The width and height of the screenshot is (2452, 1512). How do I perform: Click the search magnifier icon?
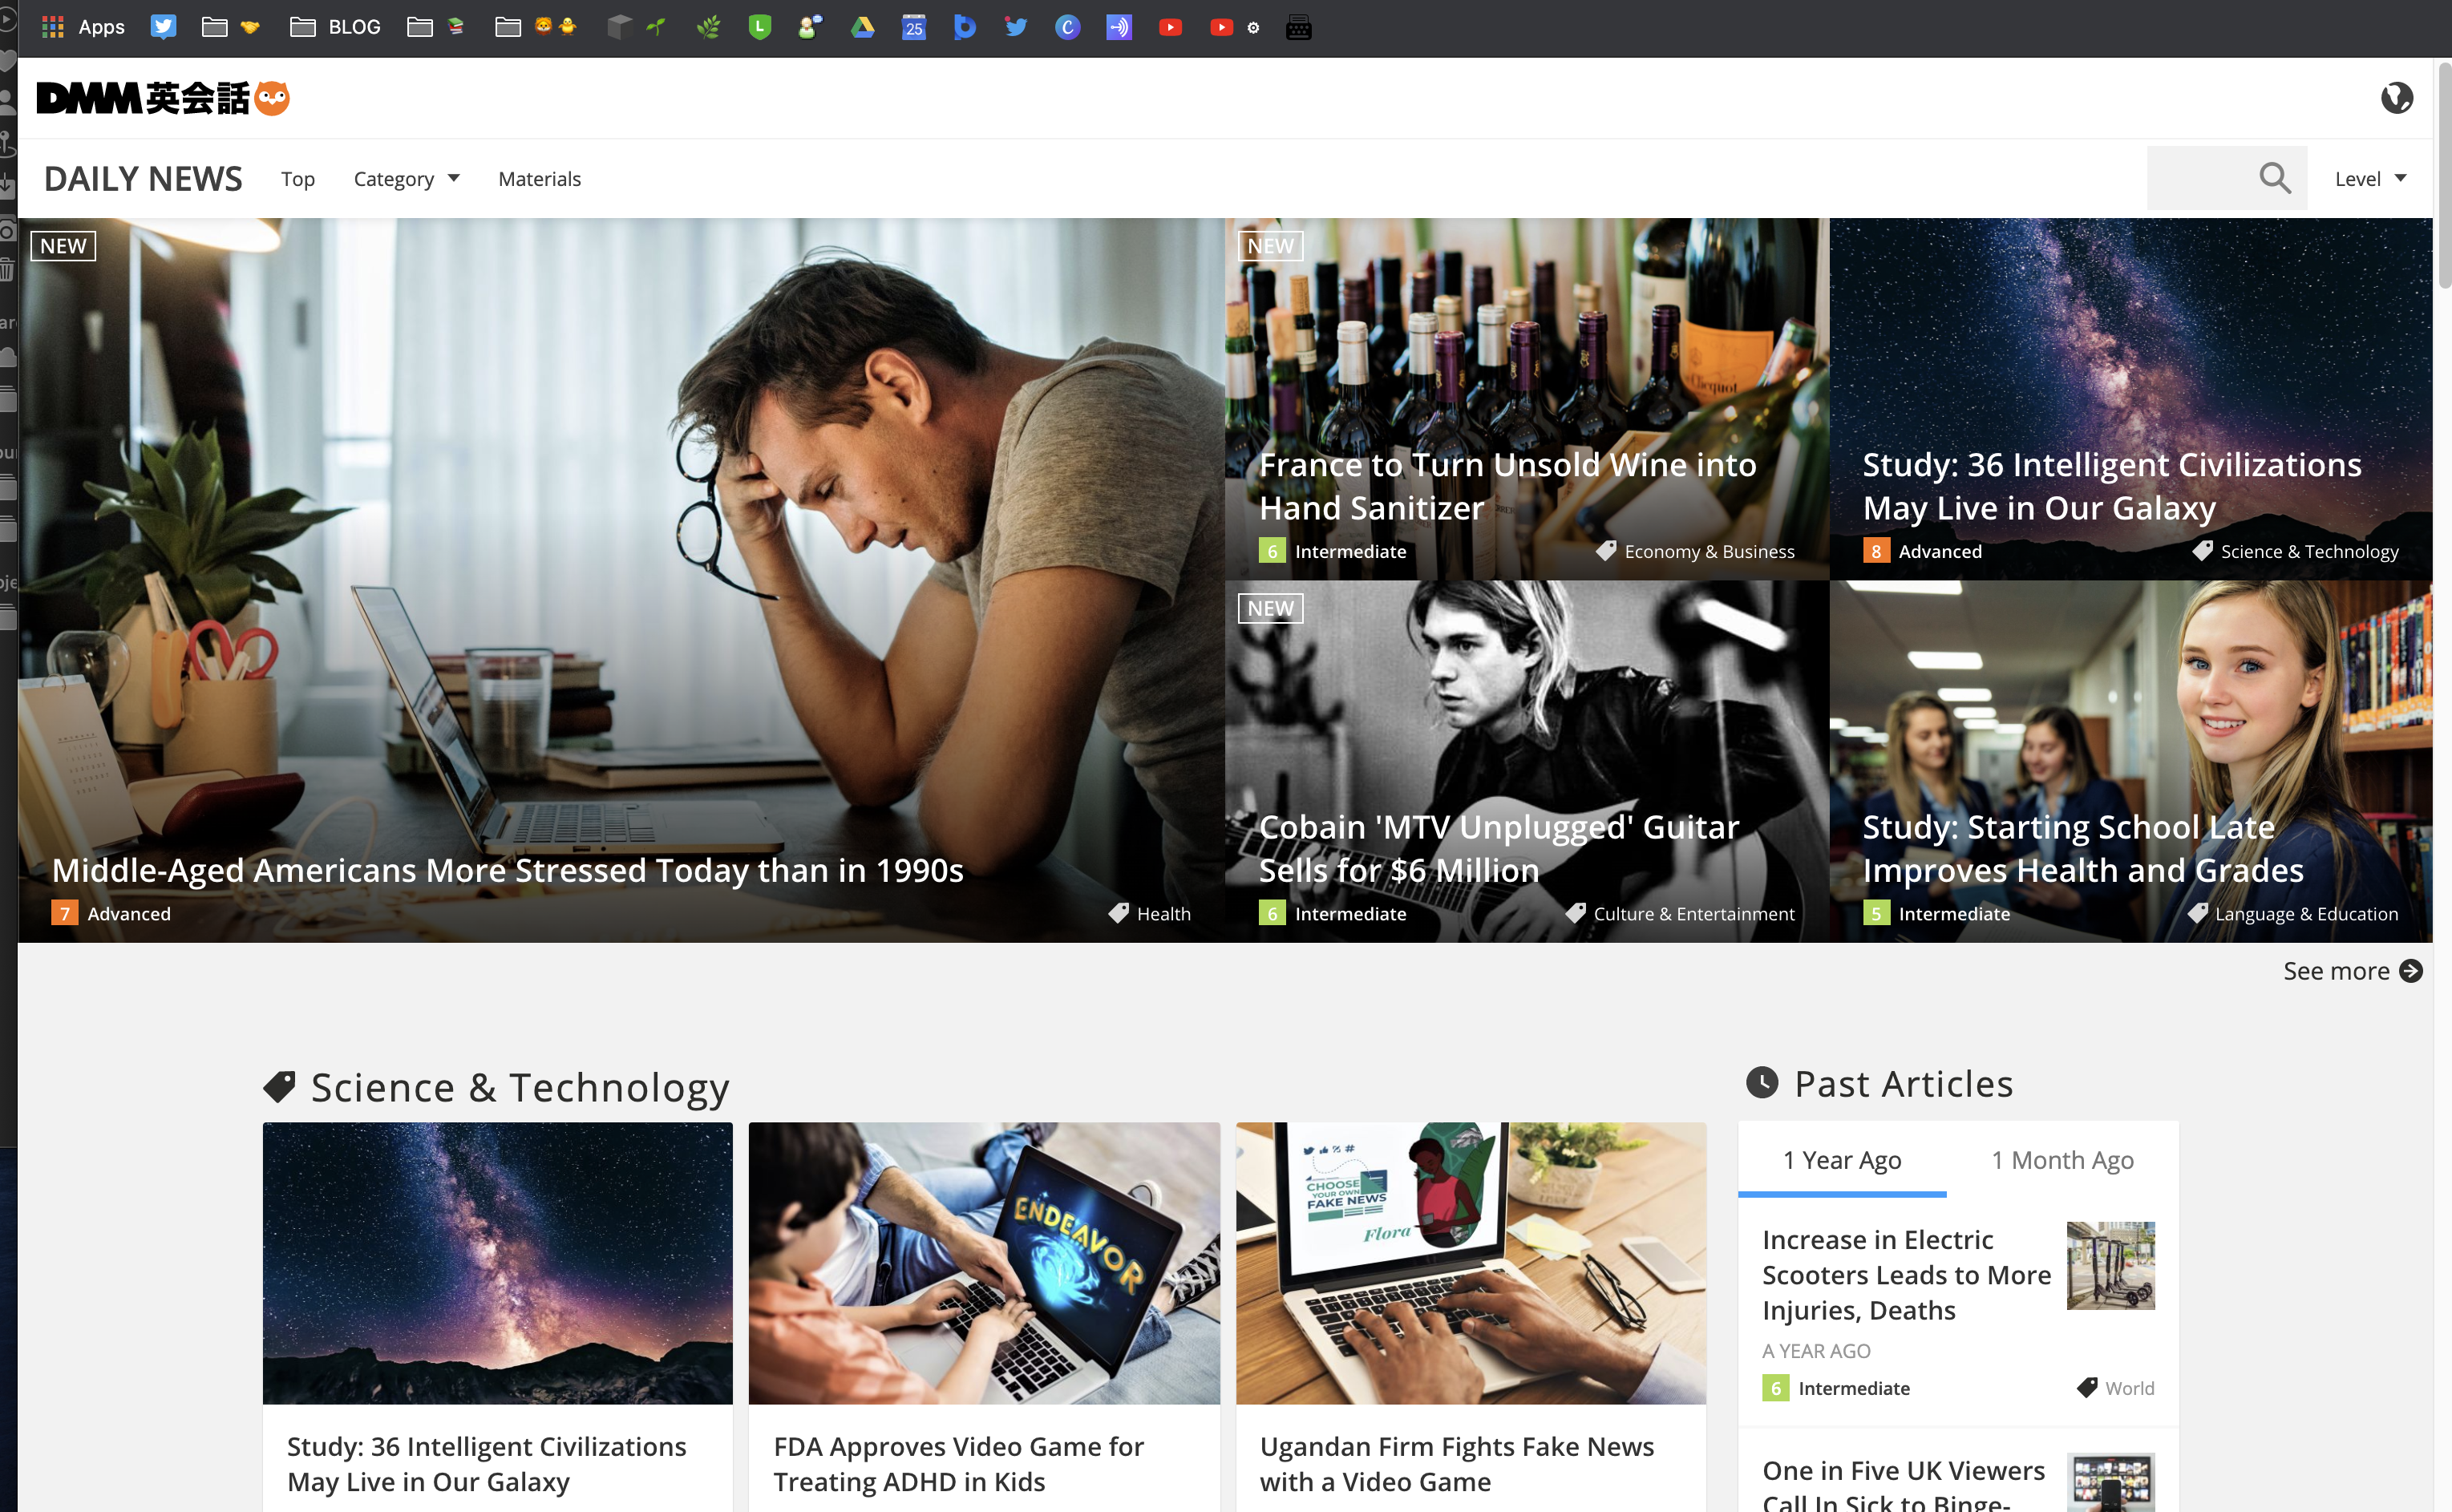coord(2274,178)
